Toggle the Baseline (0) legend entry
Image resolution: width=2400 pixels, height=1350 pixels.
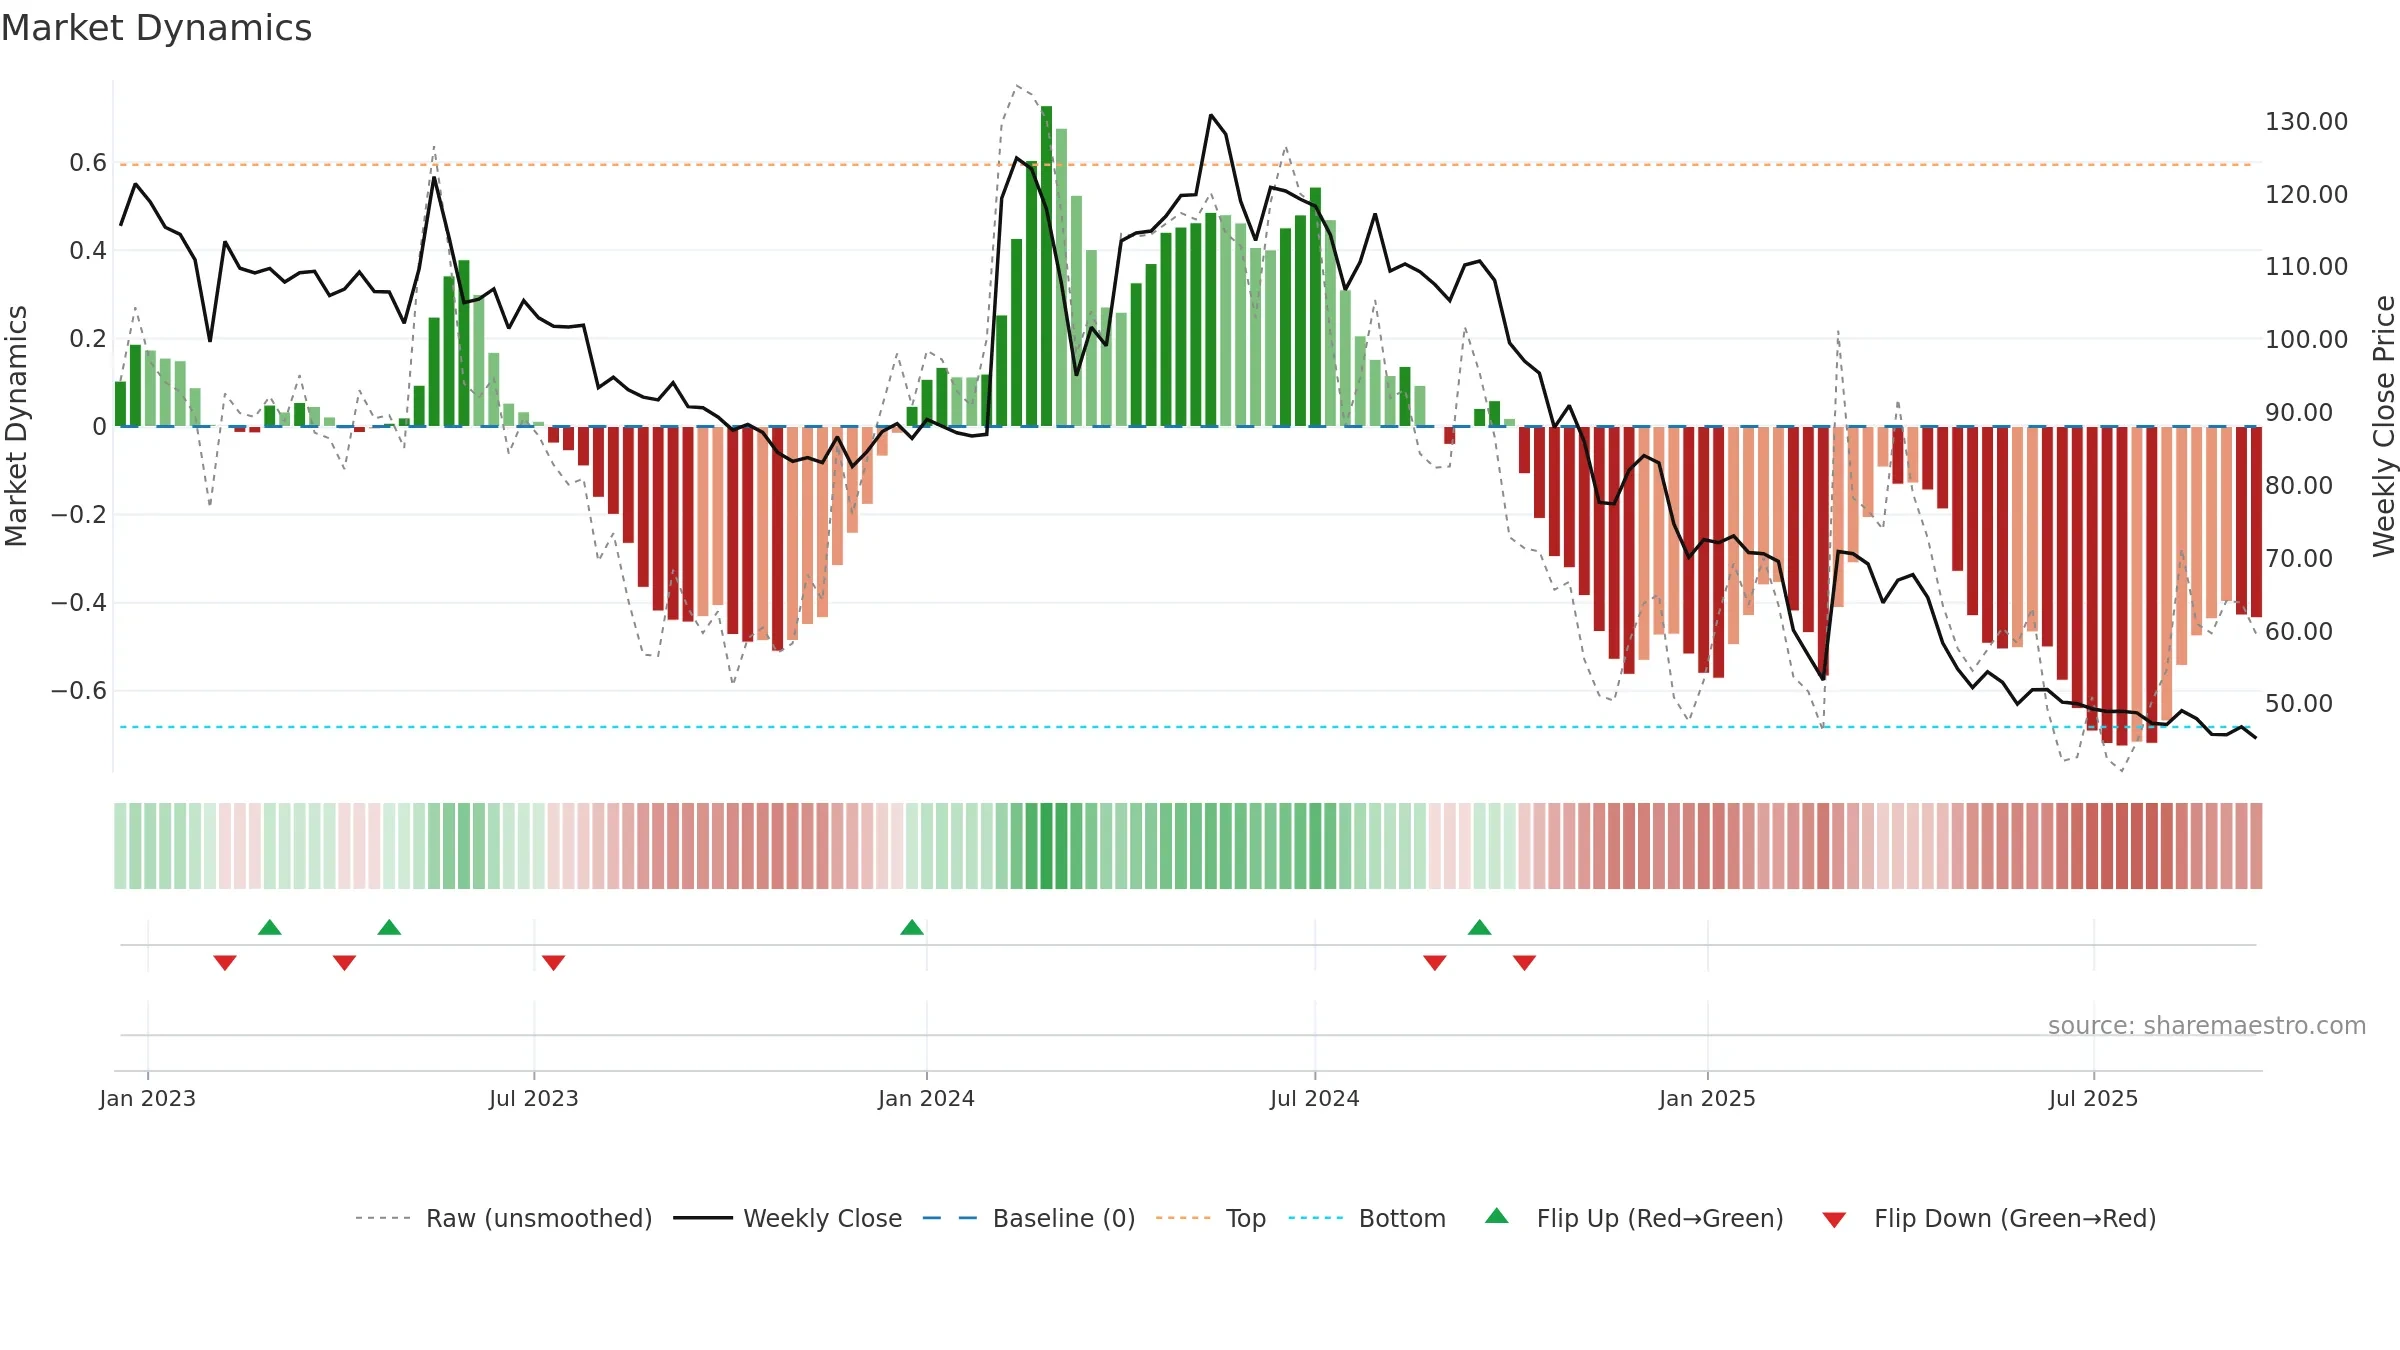point(1028,1218)
